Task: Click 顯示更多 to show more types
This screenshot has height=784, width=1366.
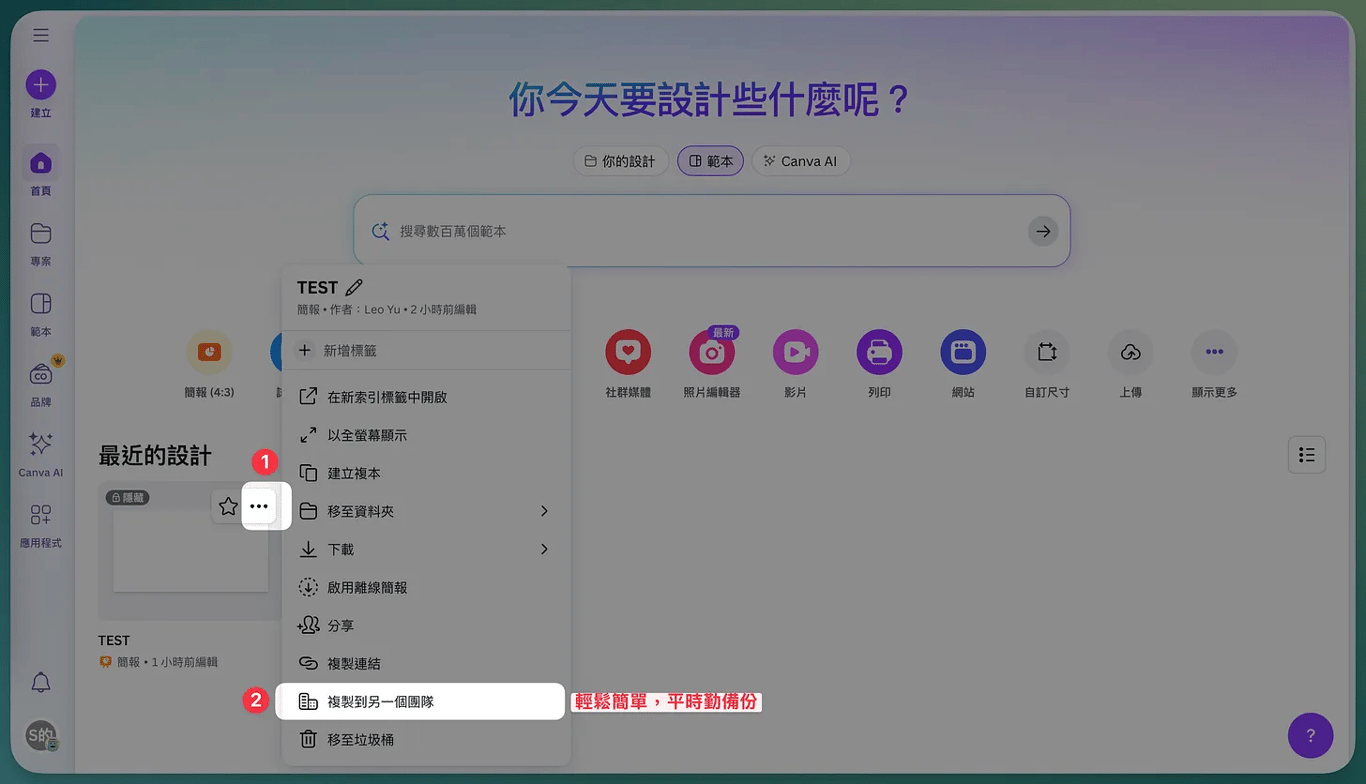Action: pyautogui.click(x=1214, y=365)
